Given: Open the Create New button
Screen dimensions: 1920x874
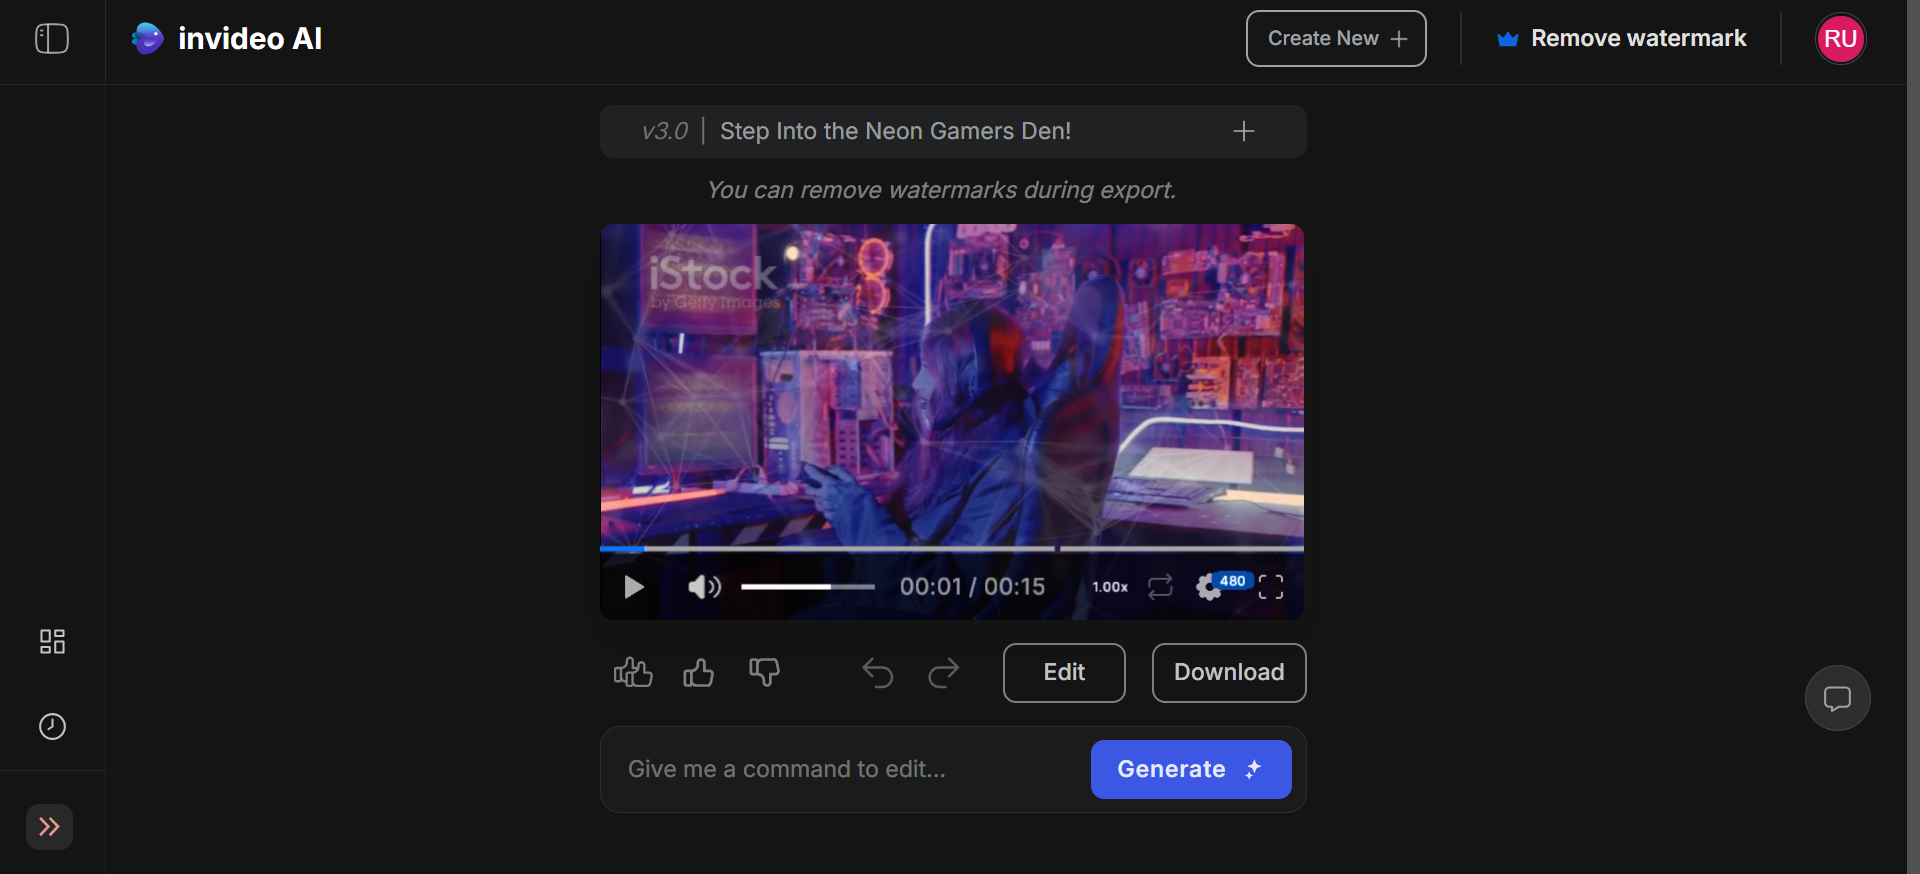Looking at the screenshot, I should [x=1336, y=39].
